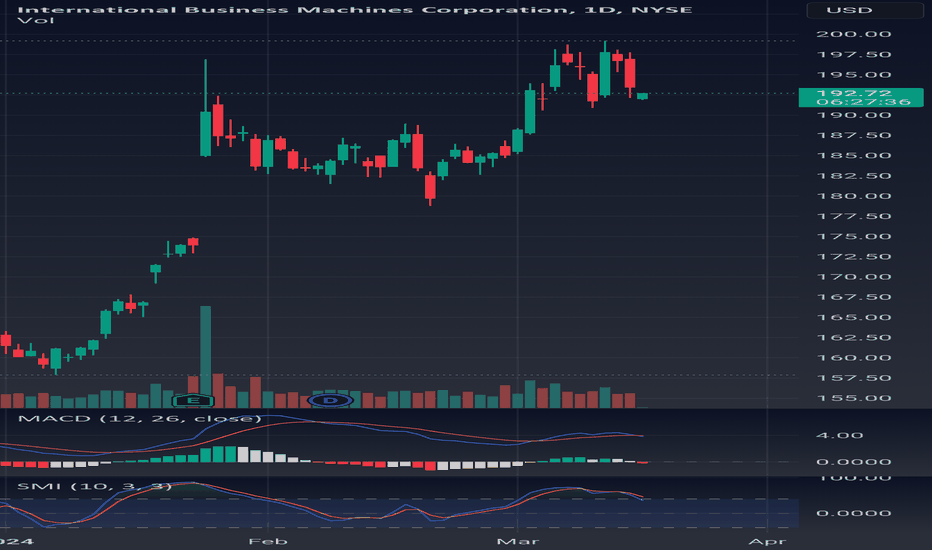The width and height of the screenshot is (932, 550).
Task: Select the MACD (12, 26, close) label
Action: (139, 419)
